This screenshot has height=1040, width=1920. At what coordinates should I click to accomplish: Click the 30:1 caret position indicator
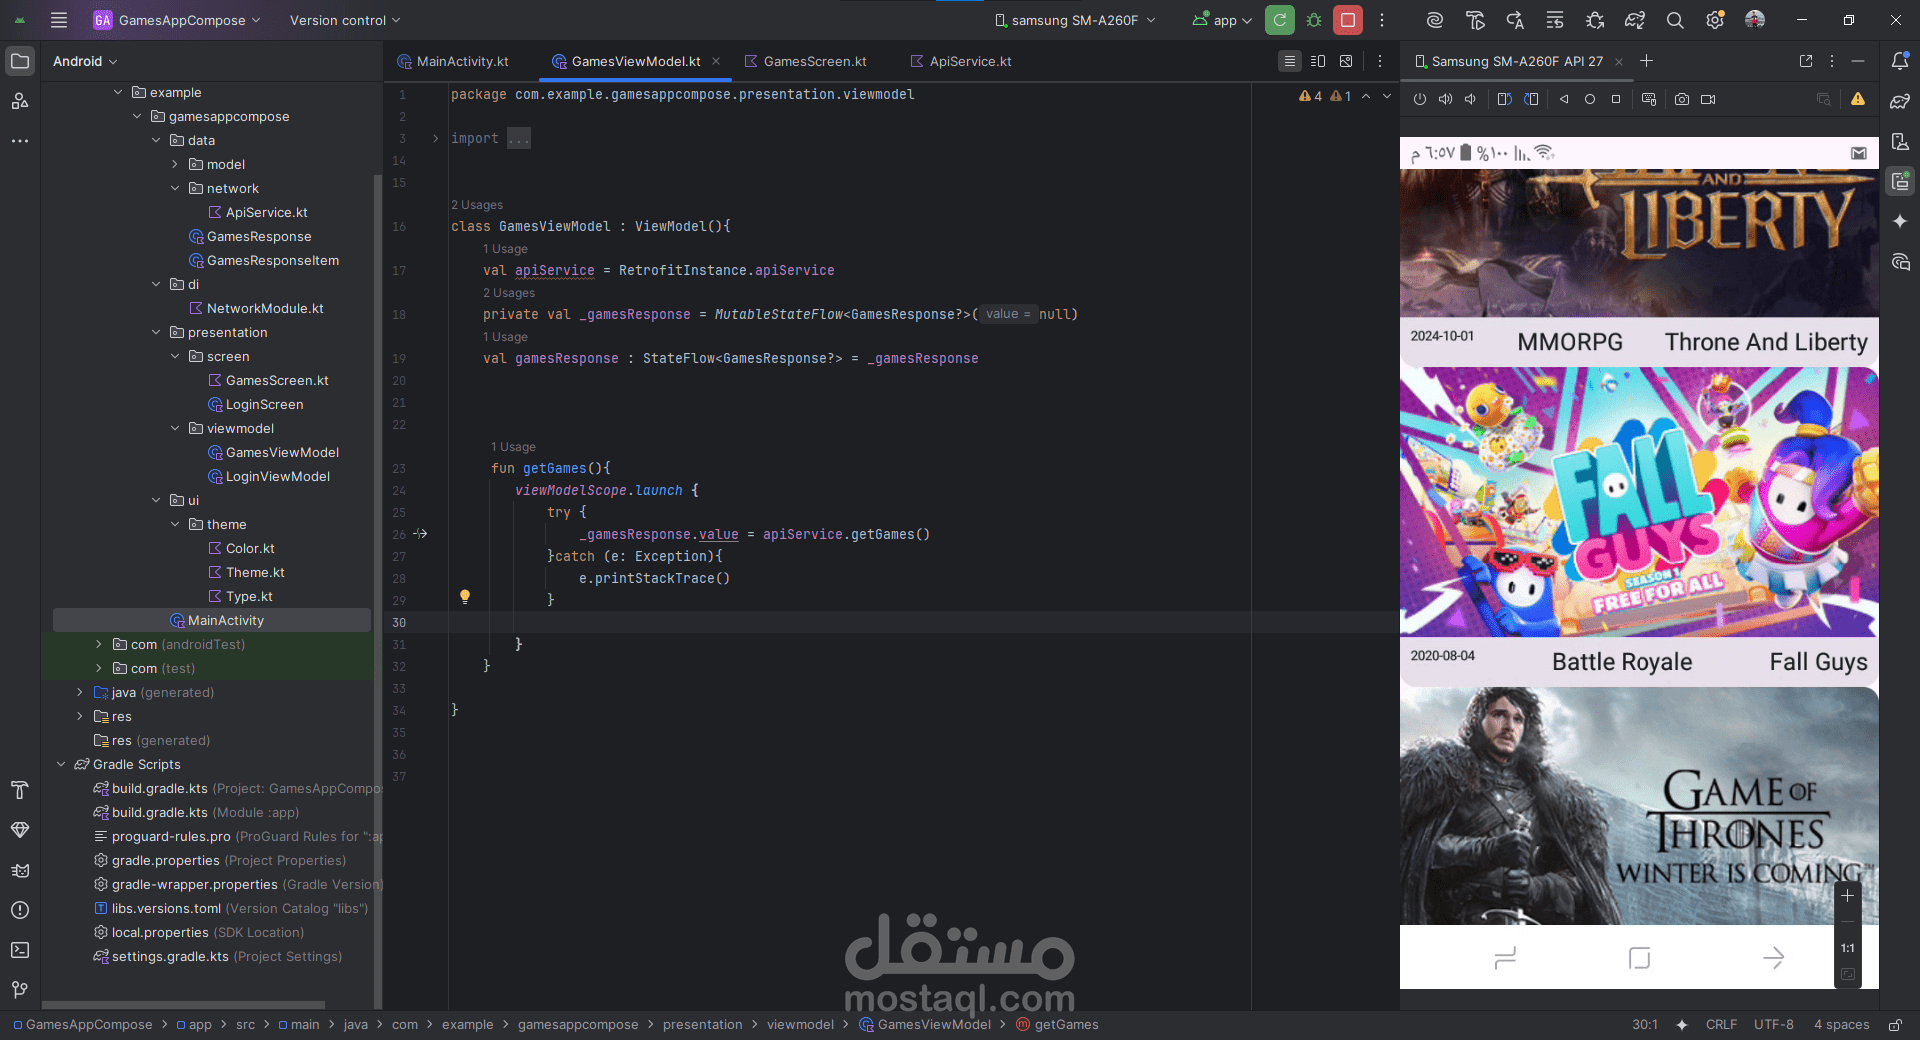1645,1024
